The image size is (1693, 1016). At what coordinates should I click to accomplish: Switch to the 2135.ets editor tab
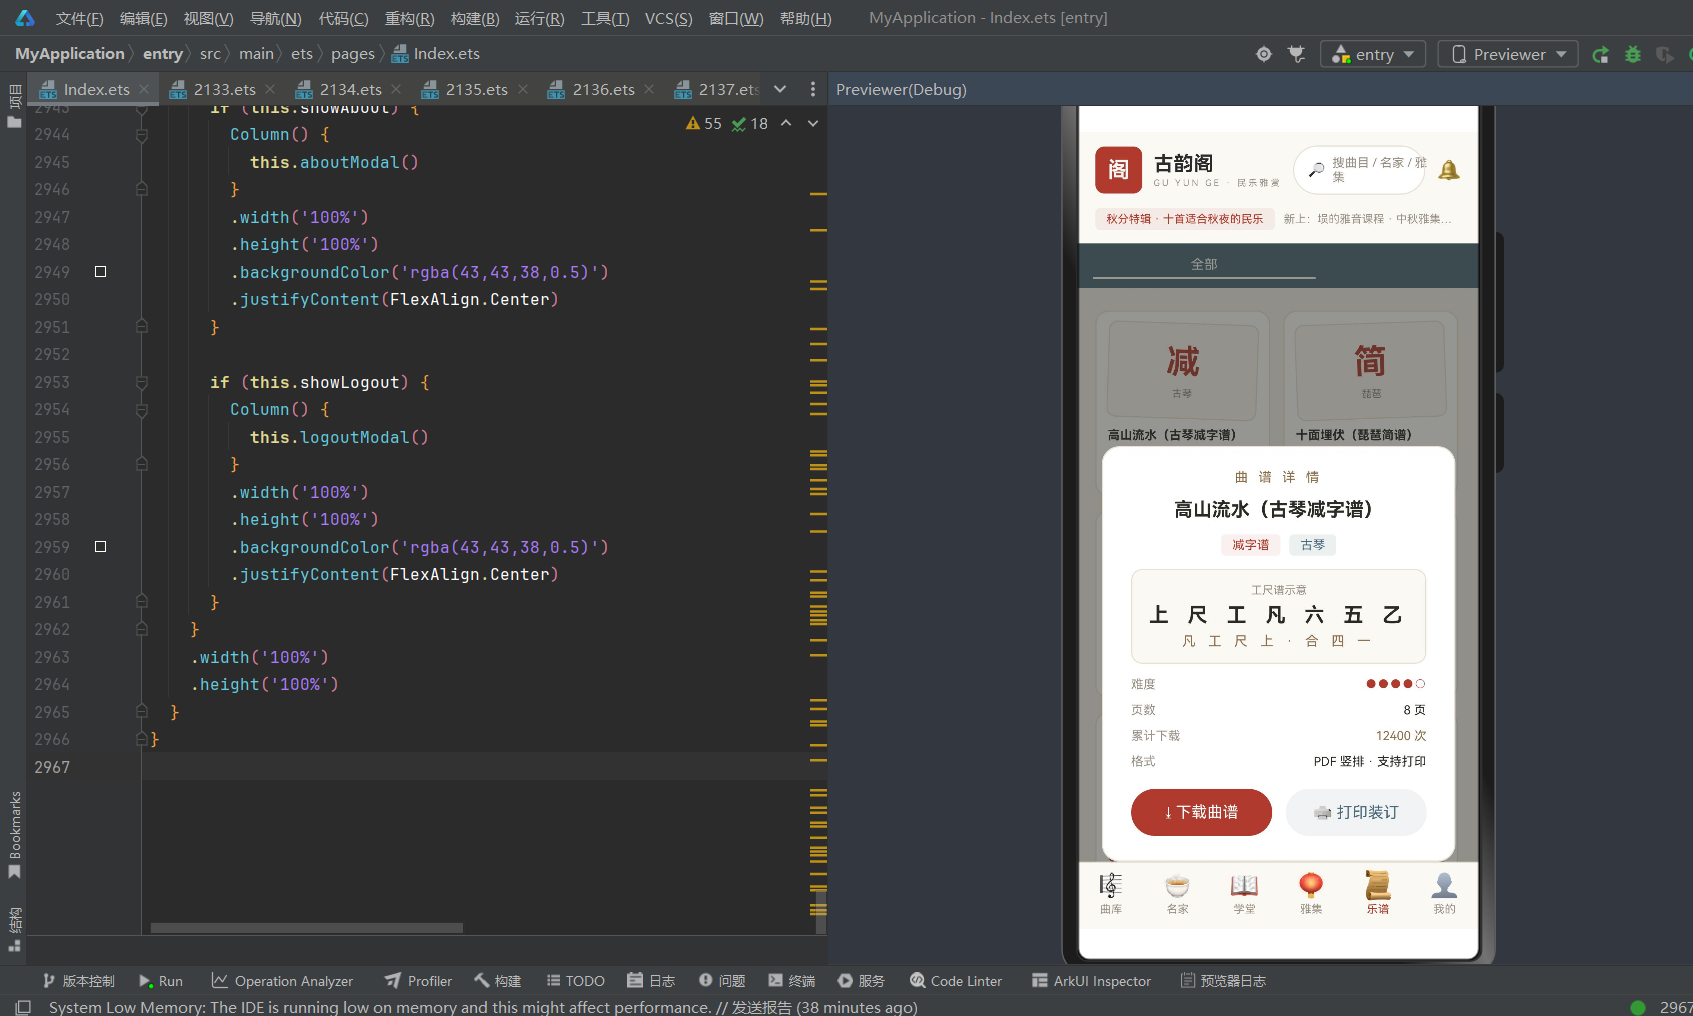(x=476, y=89)
